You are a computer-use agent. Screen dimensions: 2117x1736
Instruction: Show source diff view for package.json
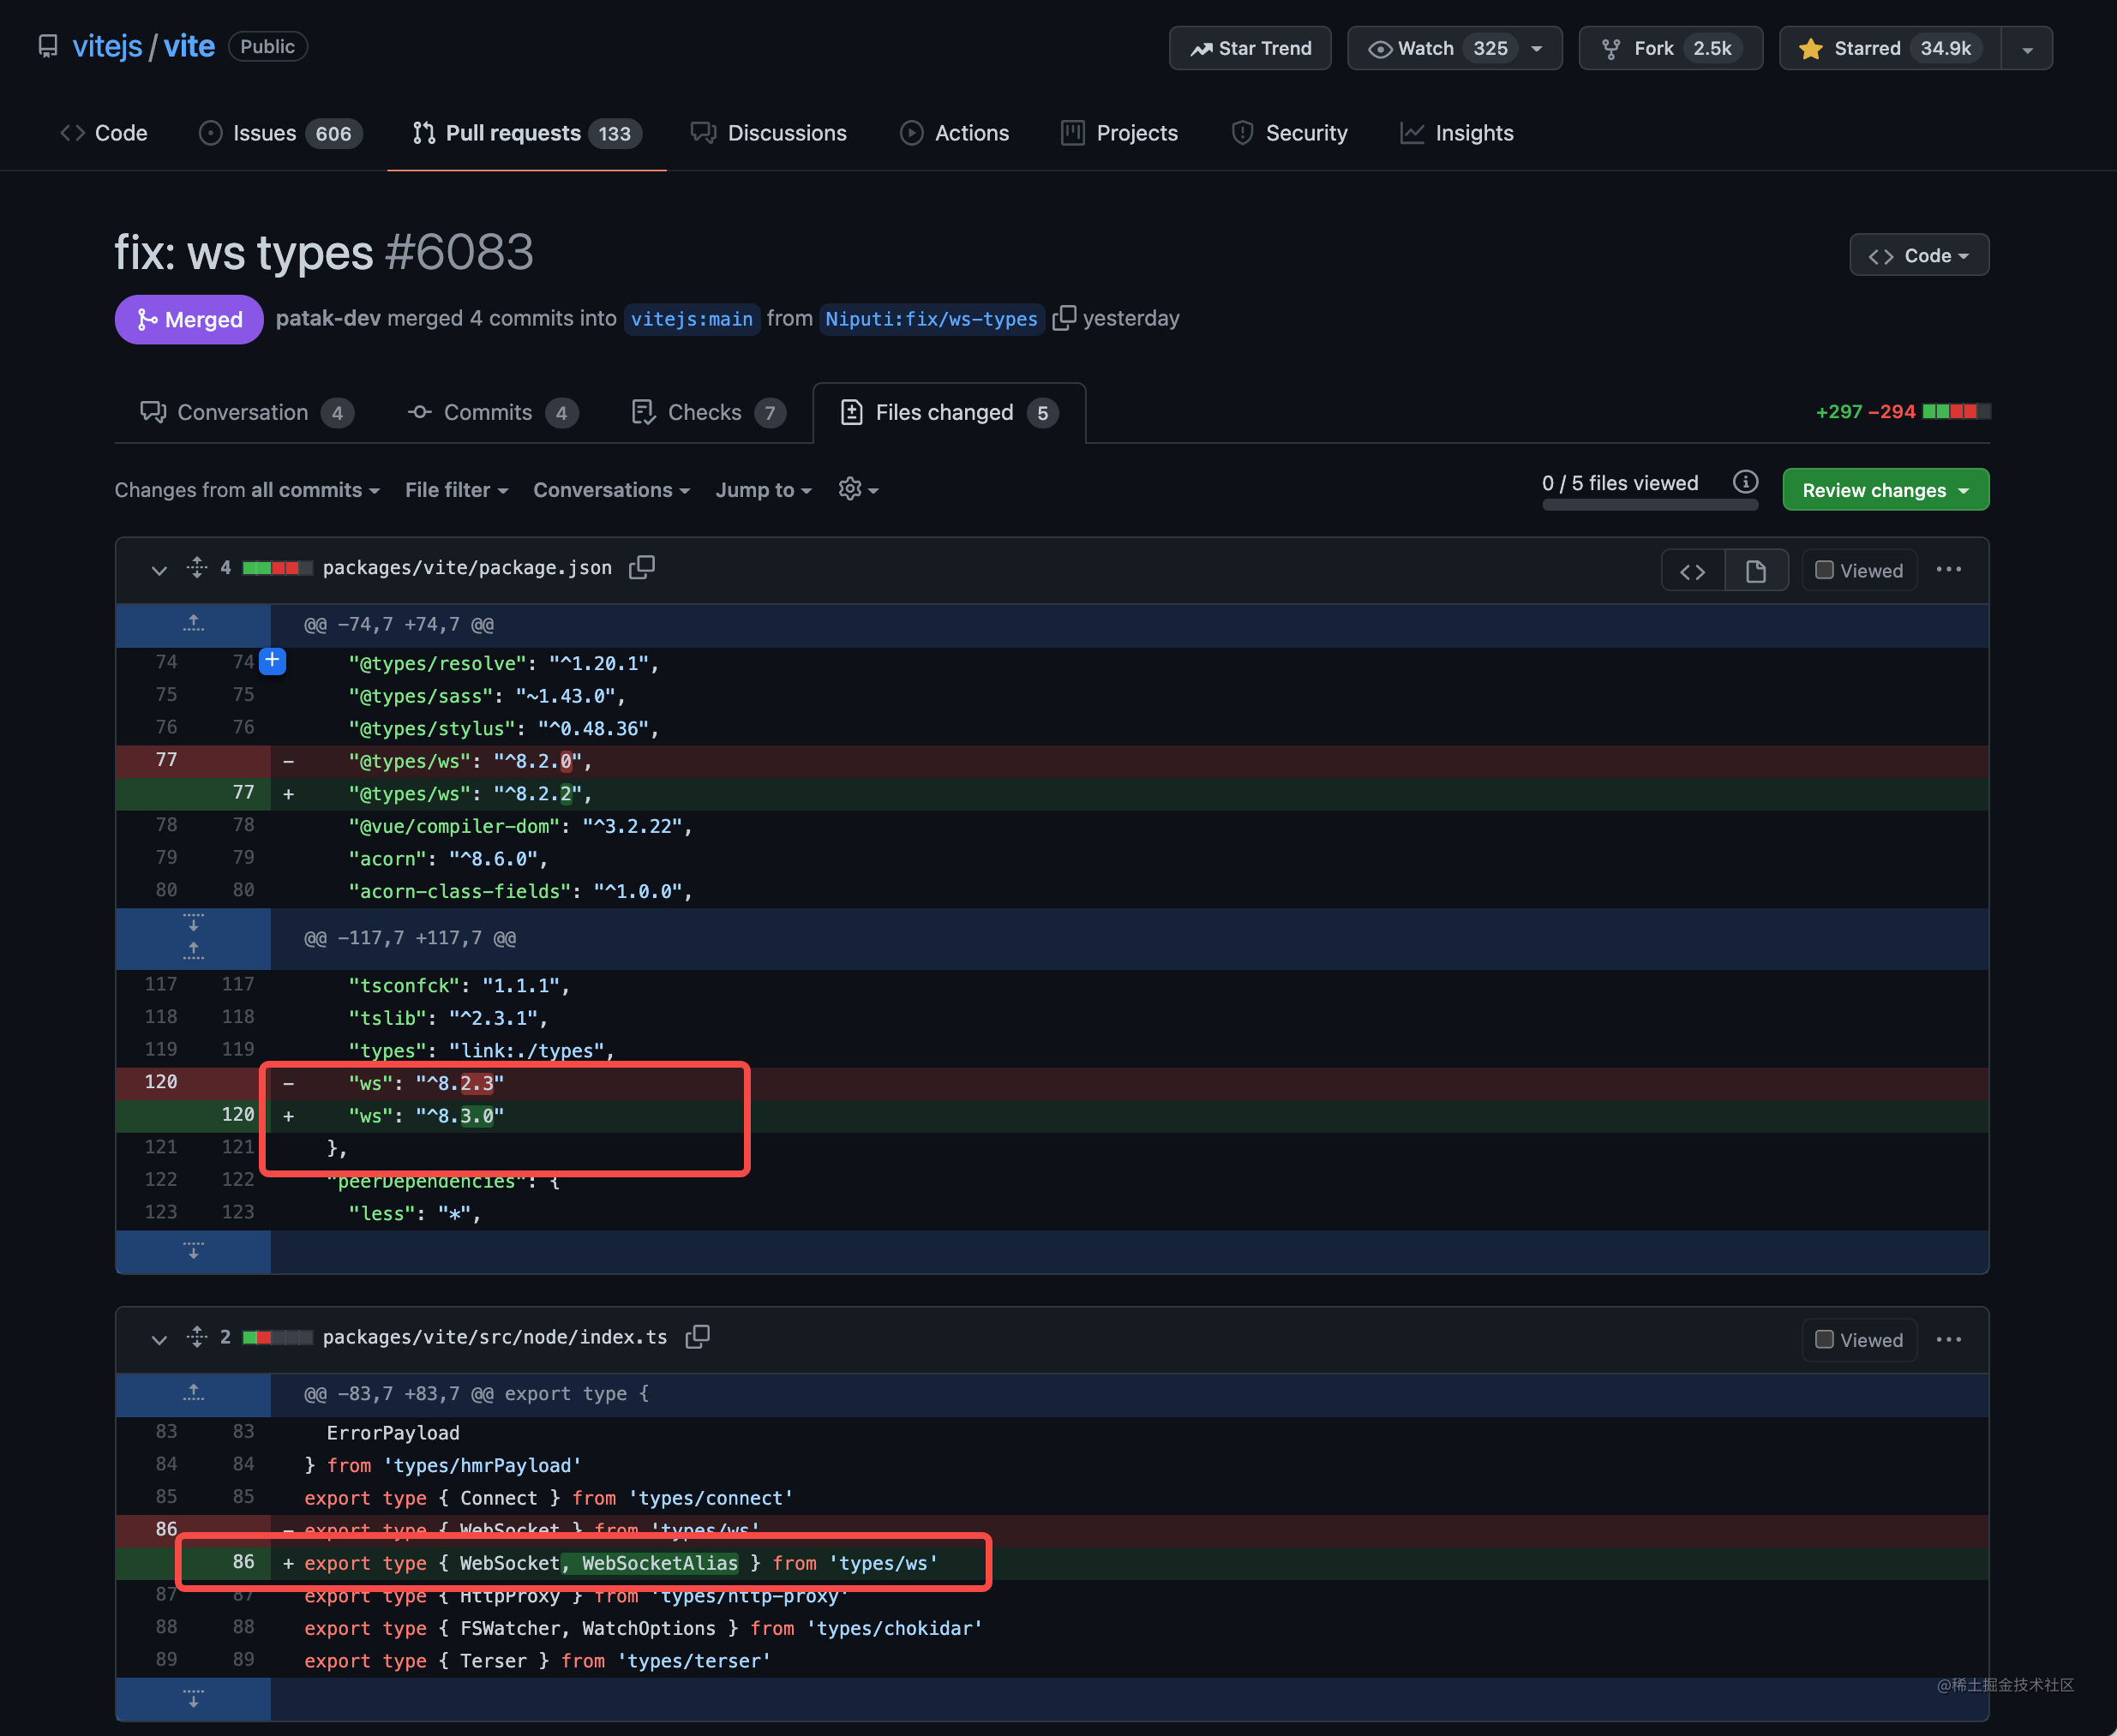tap(1692, 571)
